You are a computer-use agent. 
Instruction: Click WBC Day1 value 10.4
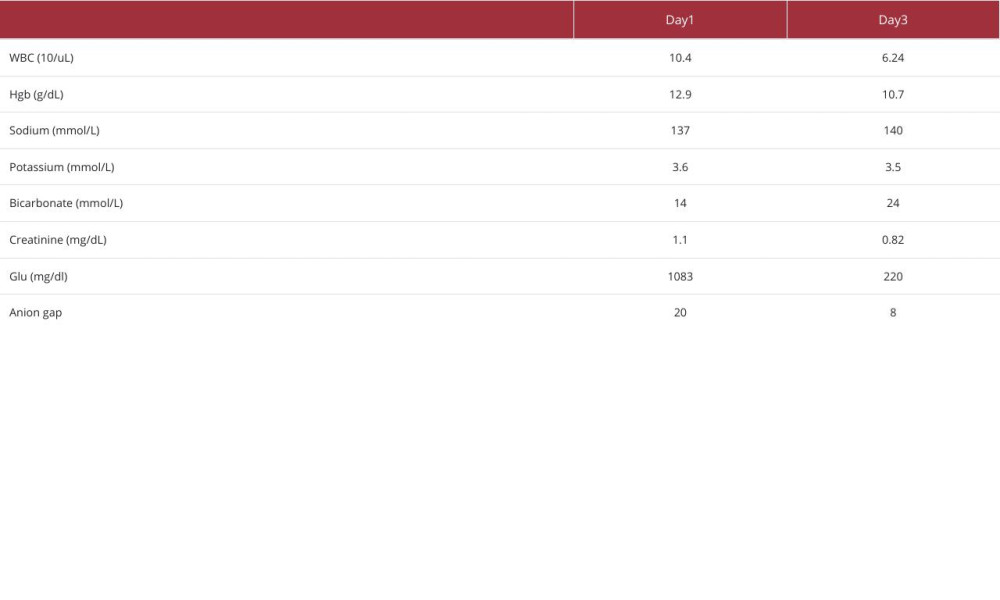(680, 58)
